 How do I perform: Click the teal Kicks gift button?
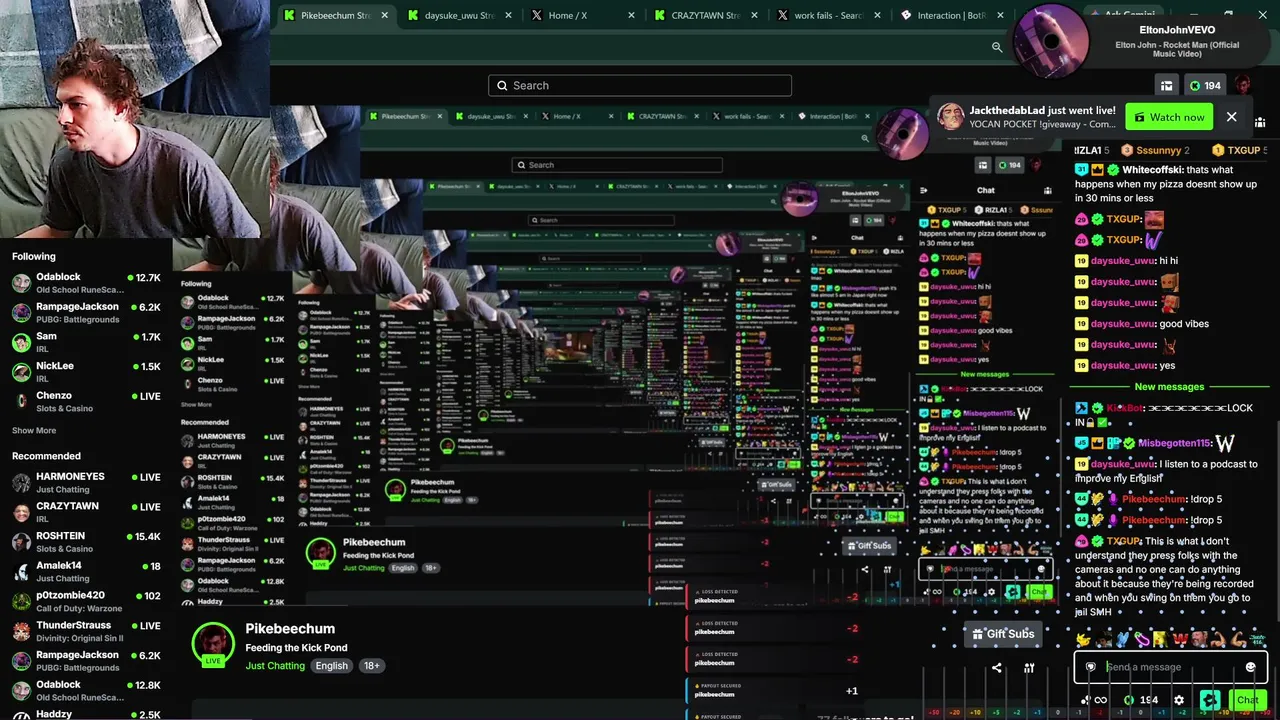(x=1210, y=700)
